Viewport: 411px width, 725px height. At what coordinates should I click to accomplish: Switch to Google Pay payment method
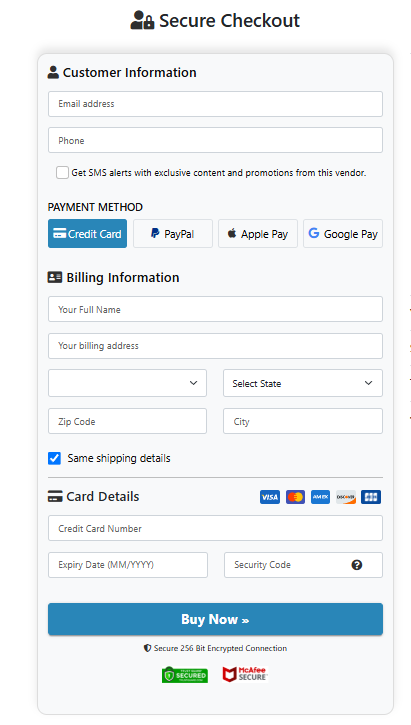tap(343, 233)
